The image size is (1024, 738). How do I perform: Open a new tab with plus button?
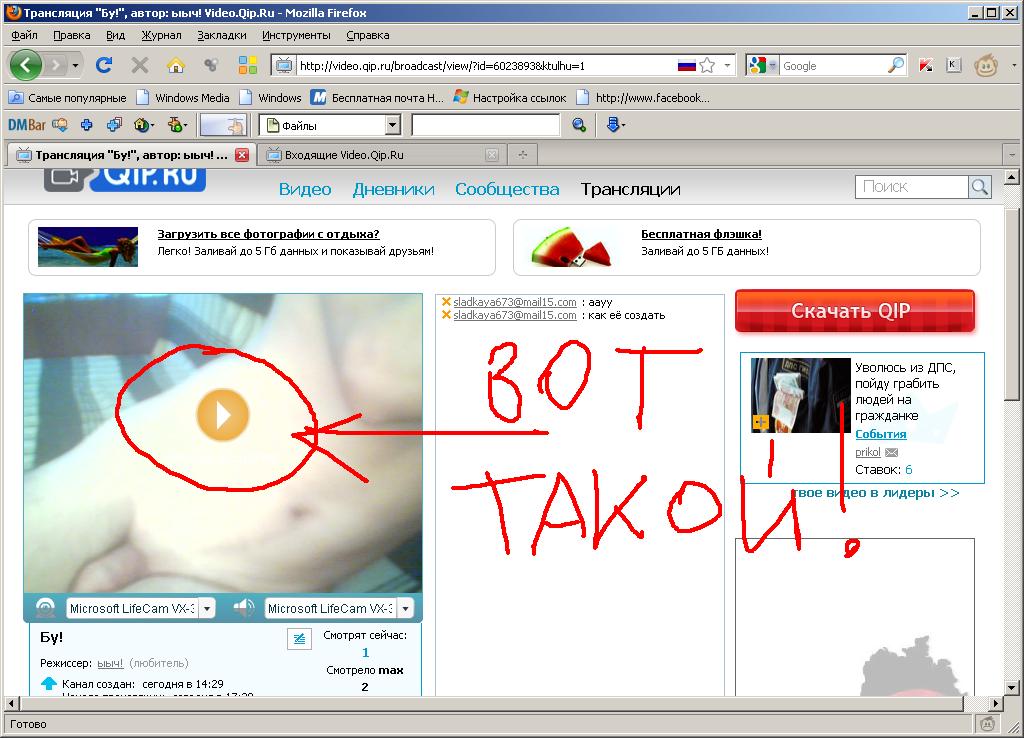[522, 155]
